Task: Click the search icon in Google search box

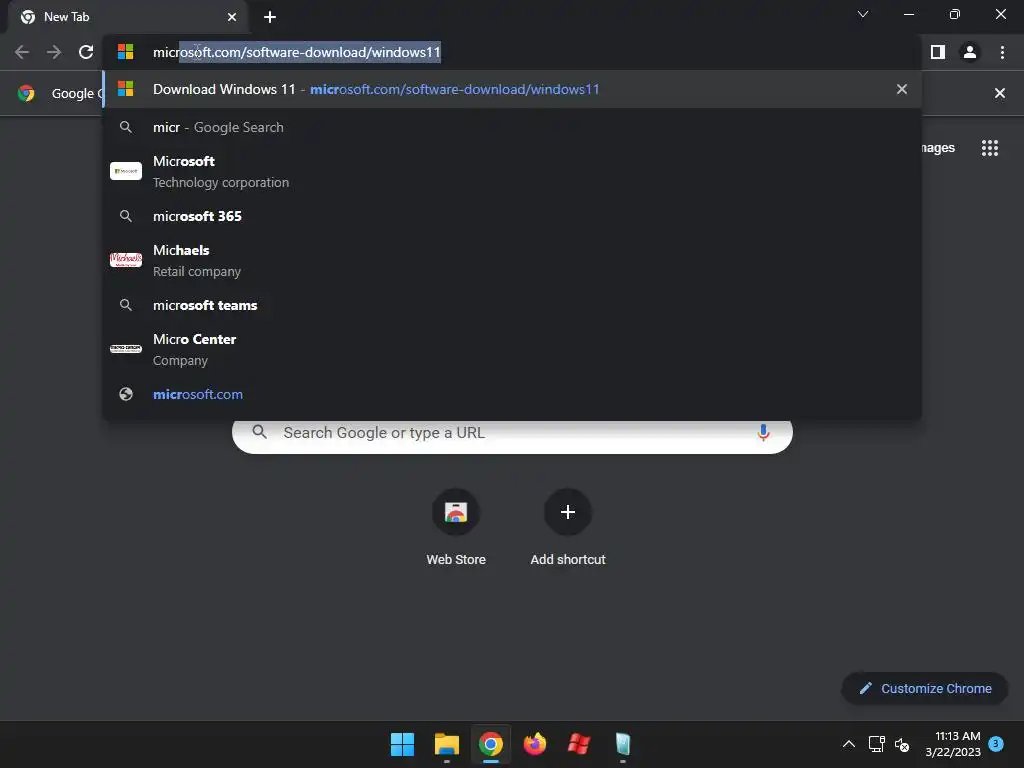Action: click(260, 432)
